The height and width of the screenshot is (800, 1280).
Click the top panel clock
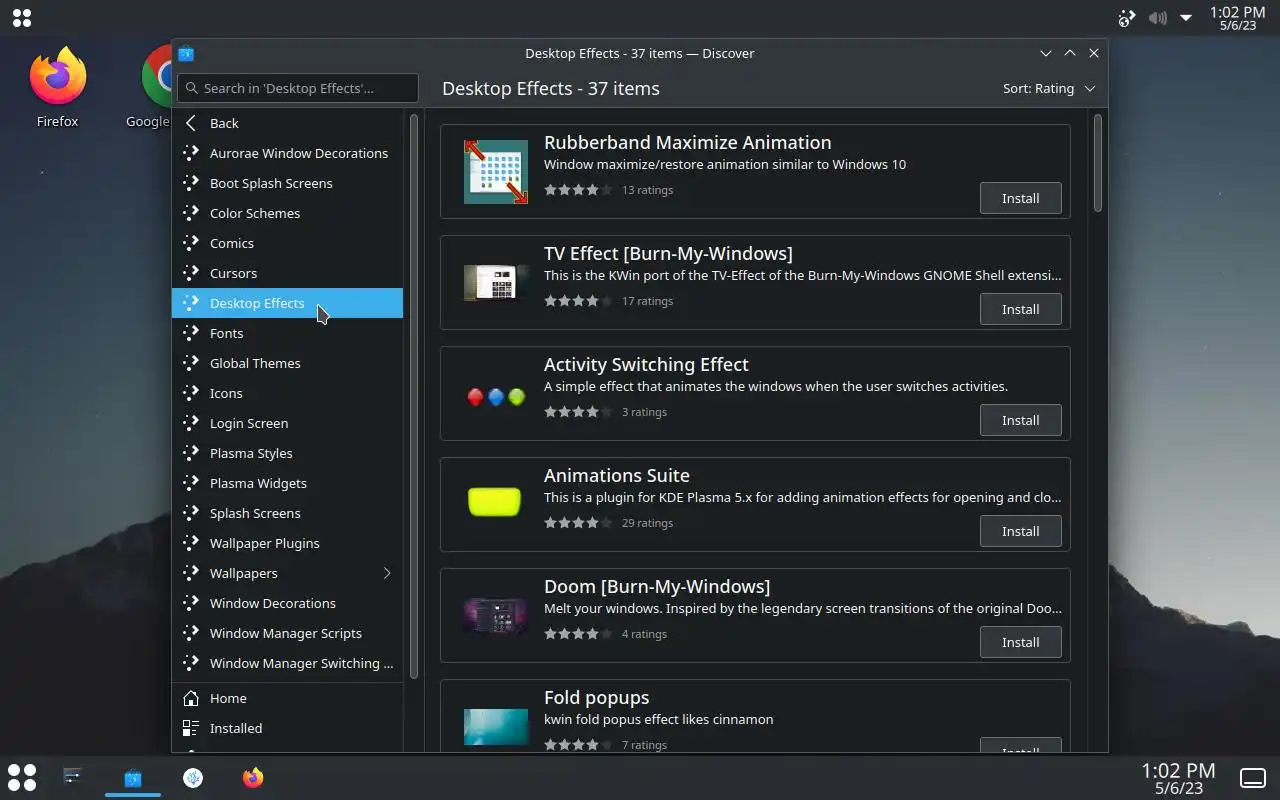(1237, 18)
